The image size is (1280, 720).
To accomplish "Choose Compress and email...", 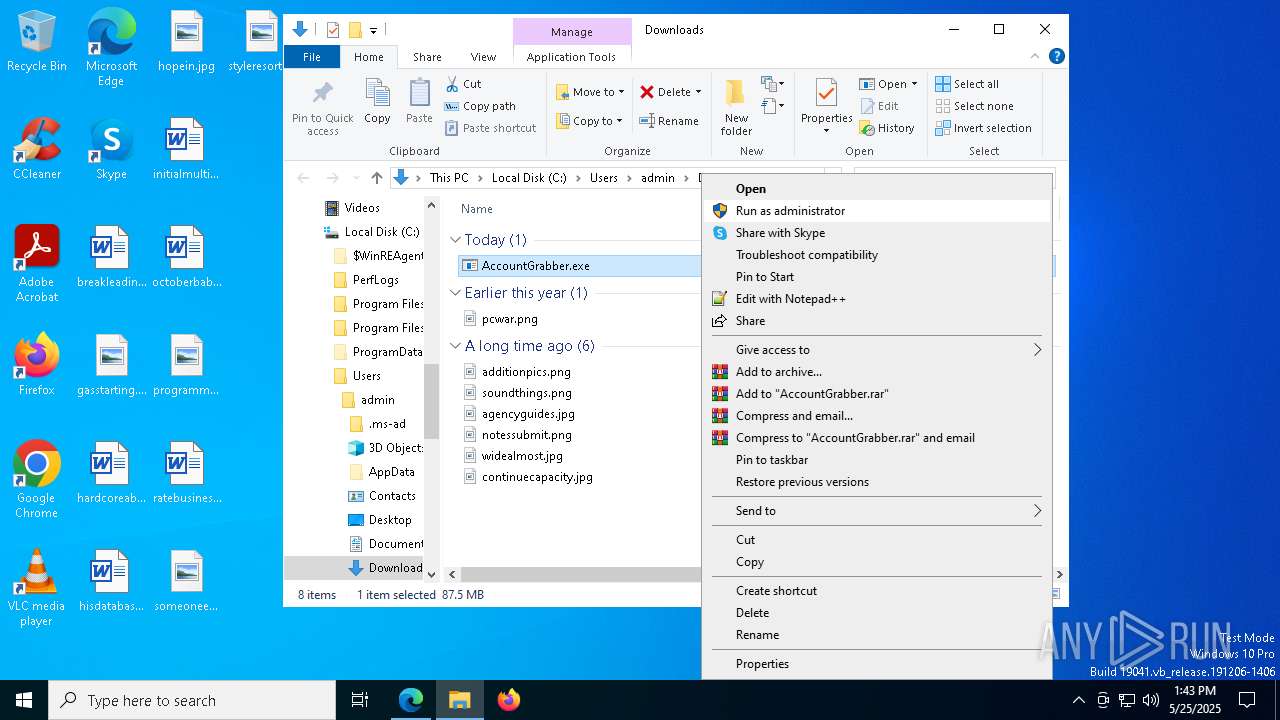I will click(x=876, y=416).
